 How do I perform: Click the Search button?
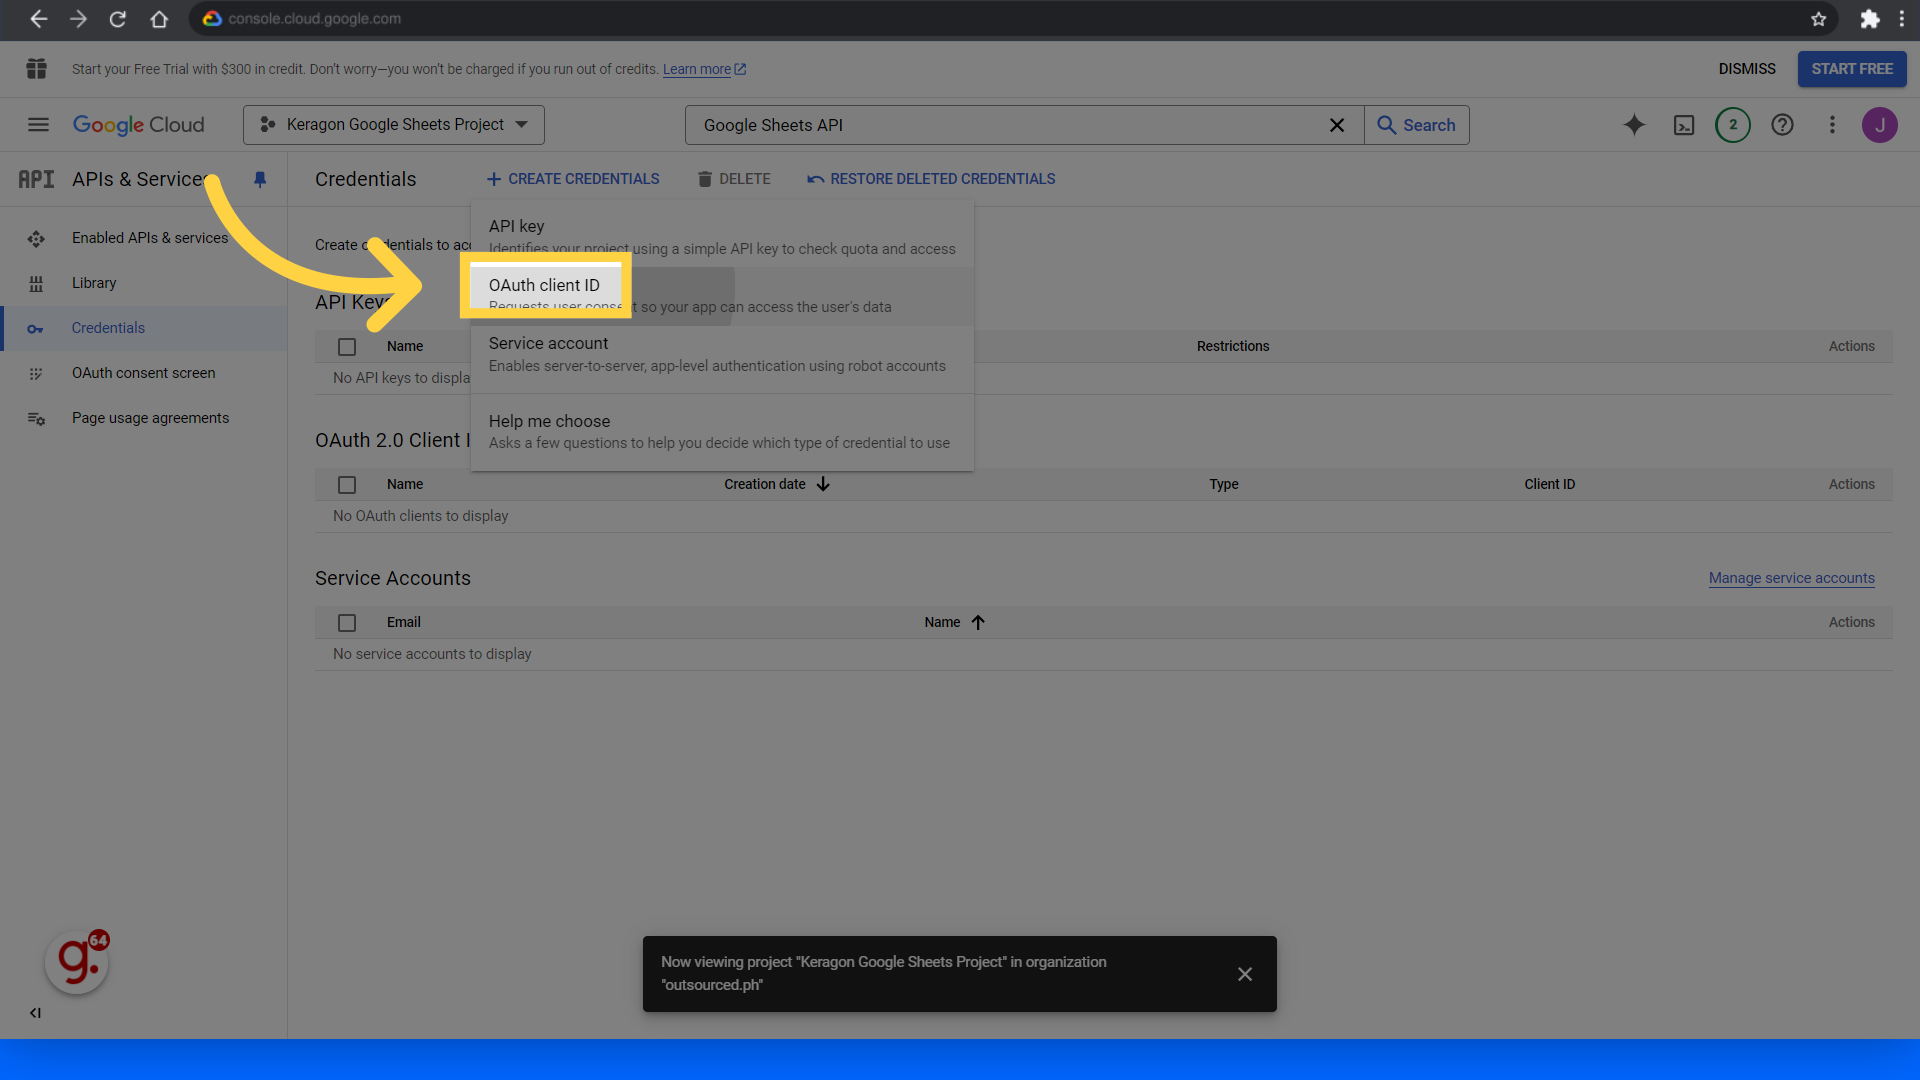coord(1417,125)
